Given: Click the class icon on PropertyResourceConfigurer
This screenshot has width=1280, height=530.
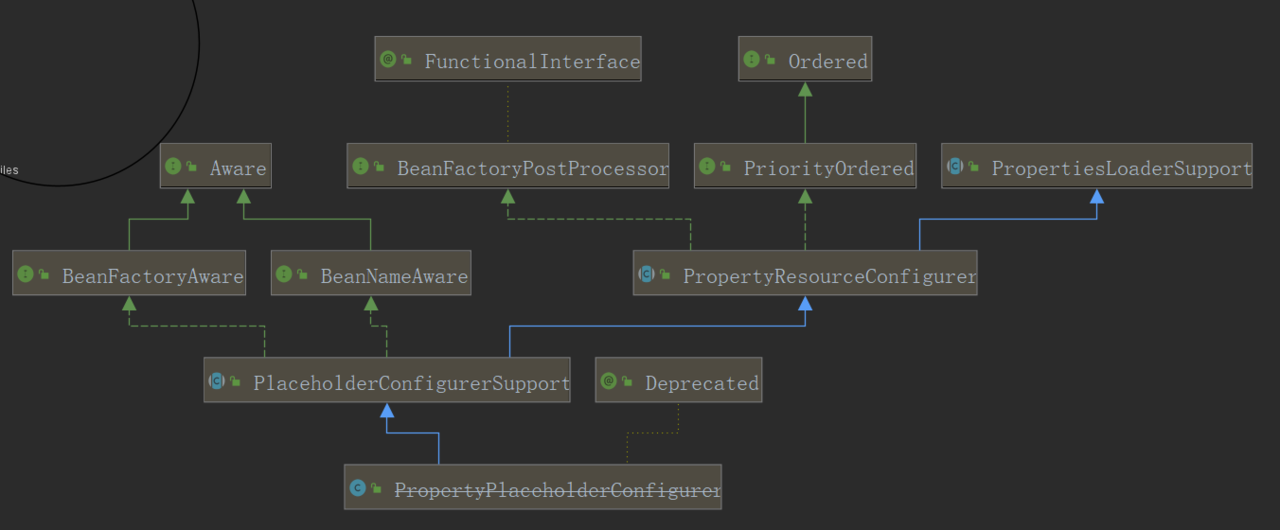Looking at the screenshot, I should pyautogui.click(x=646, y=273).
